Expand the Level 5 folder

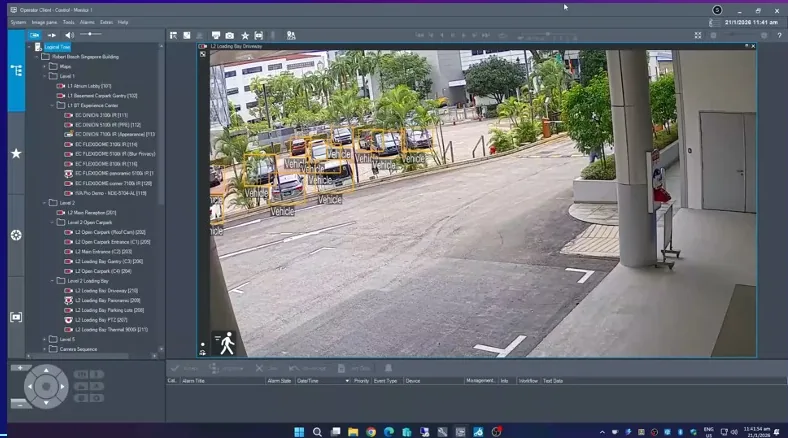coord(45,339)
